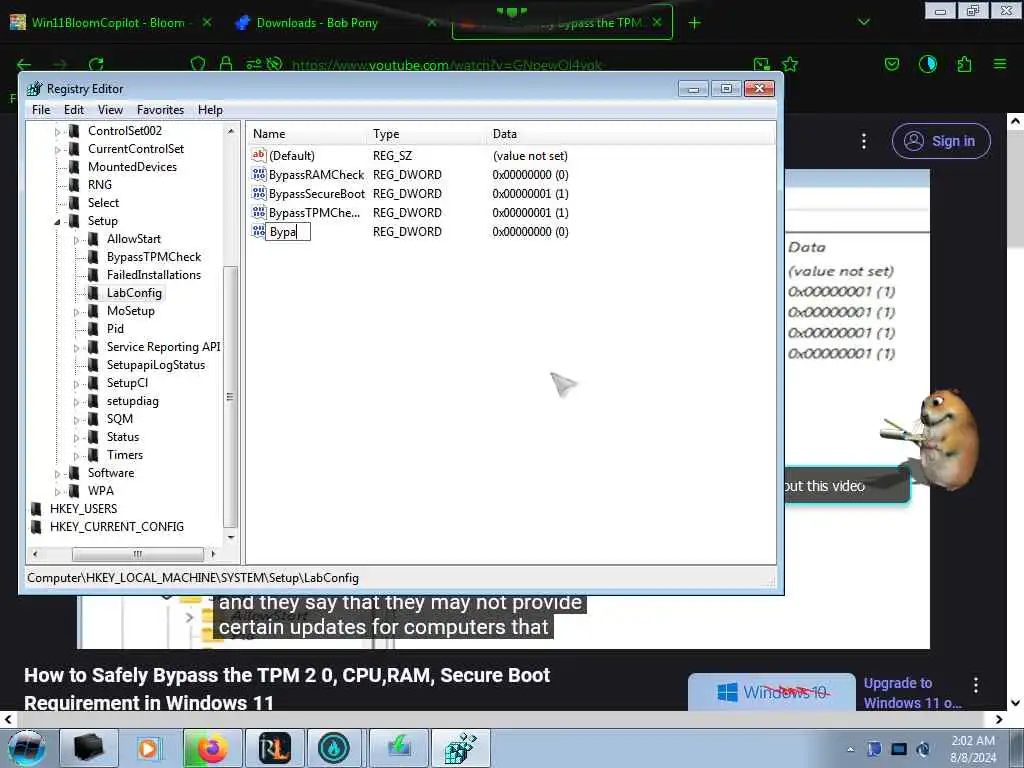1024x768 pixels.
Task: Open a new browser tab
Action: click(x=694, y=23)
